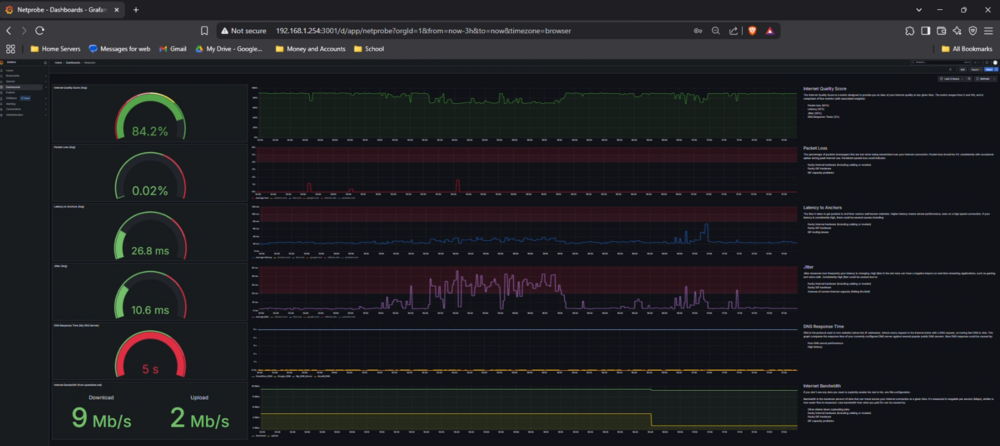Bookmark this page using the bookmark icon
Screen dimensions: 1000x446
pyautogui.click(x=204, y=31)
